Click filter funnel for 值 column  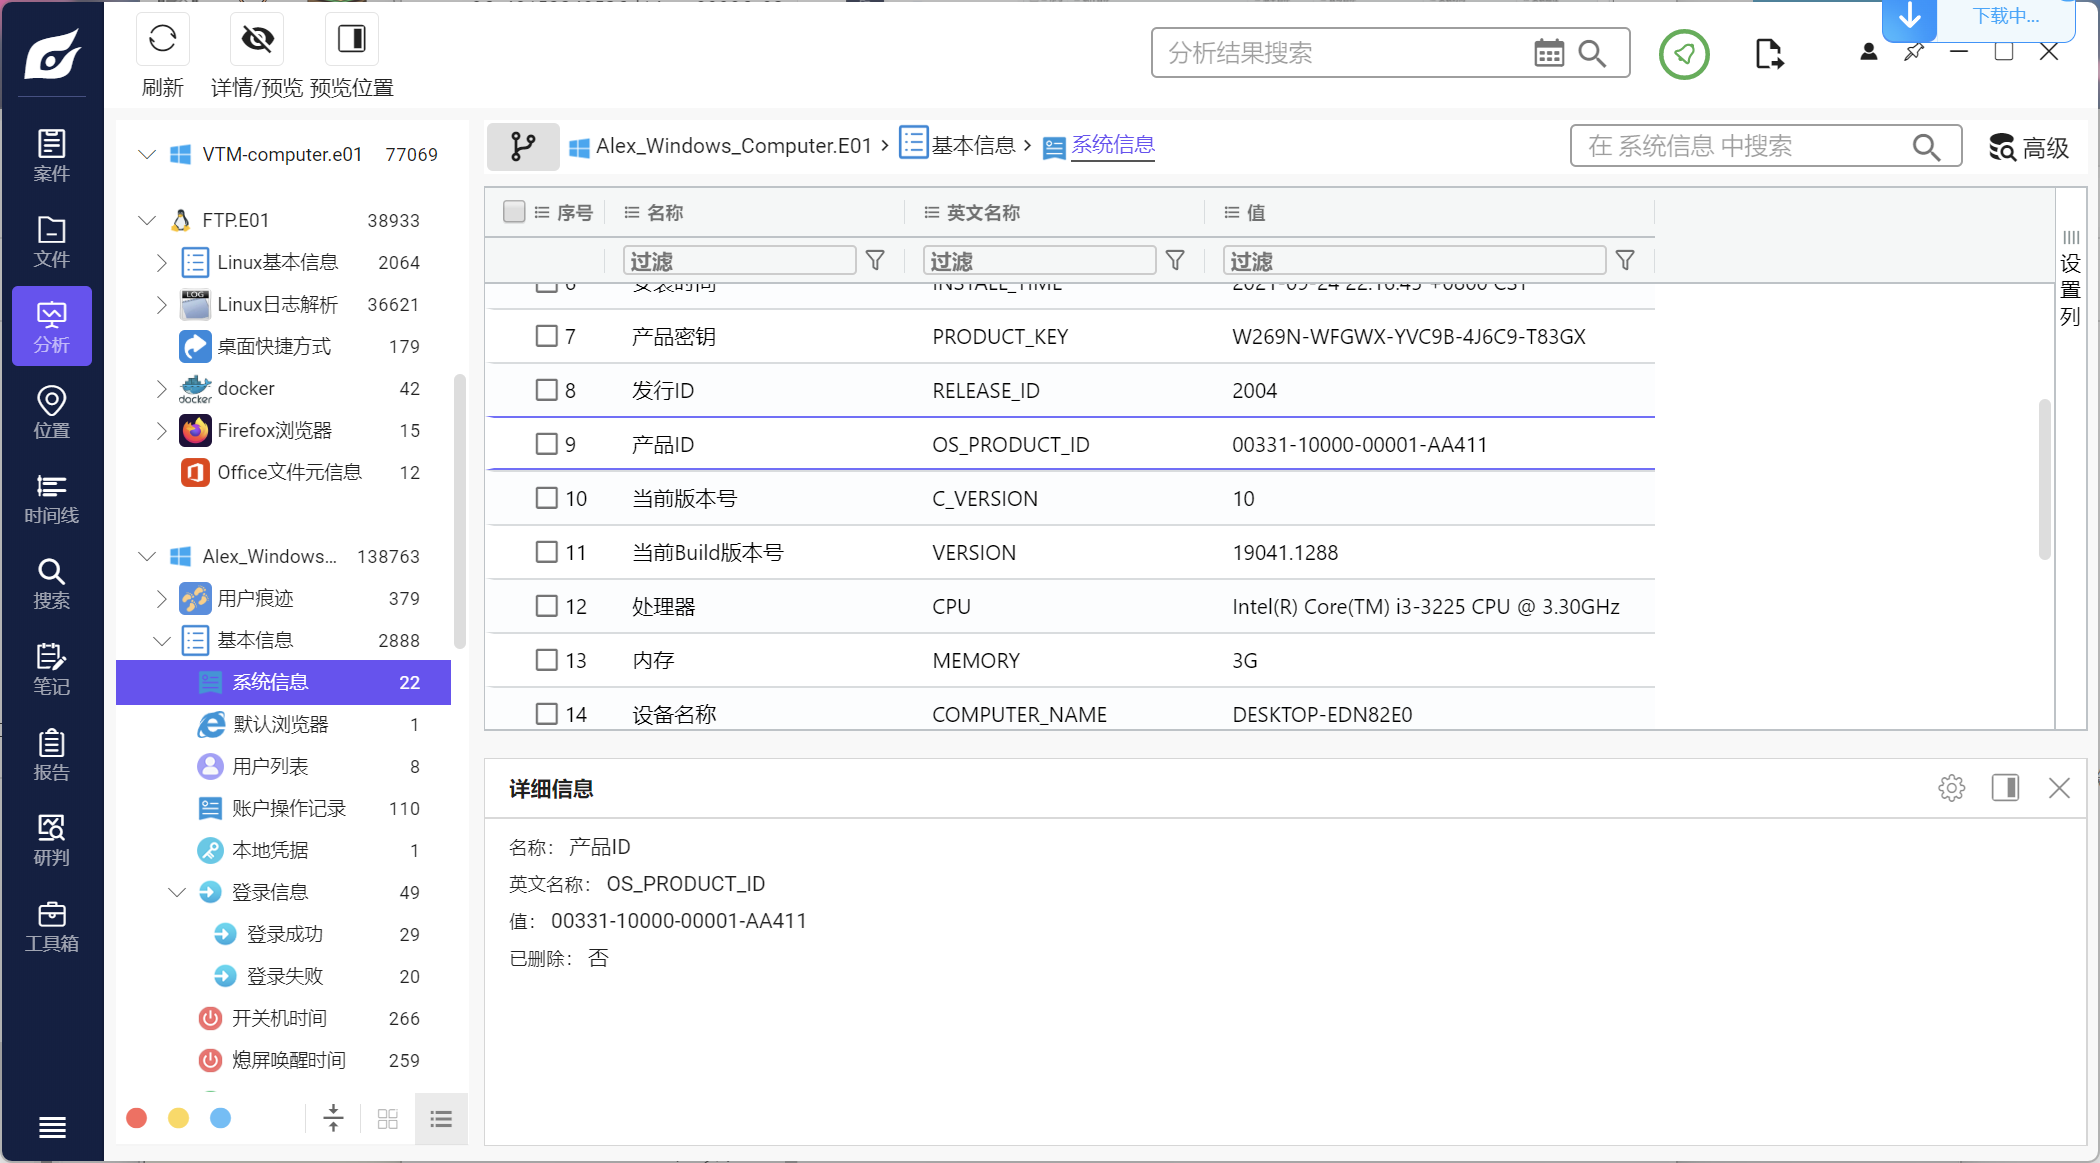click(1625, 260)
